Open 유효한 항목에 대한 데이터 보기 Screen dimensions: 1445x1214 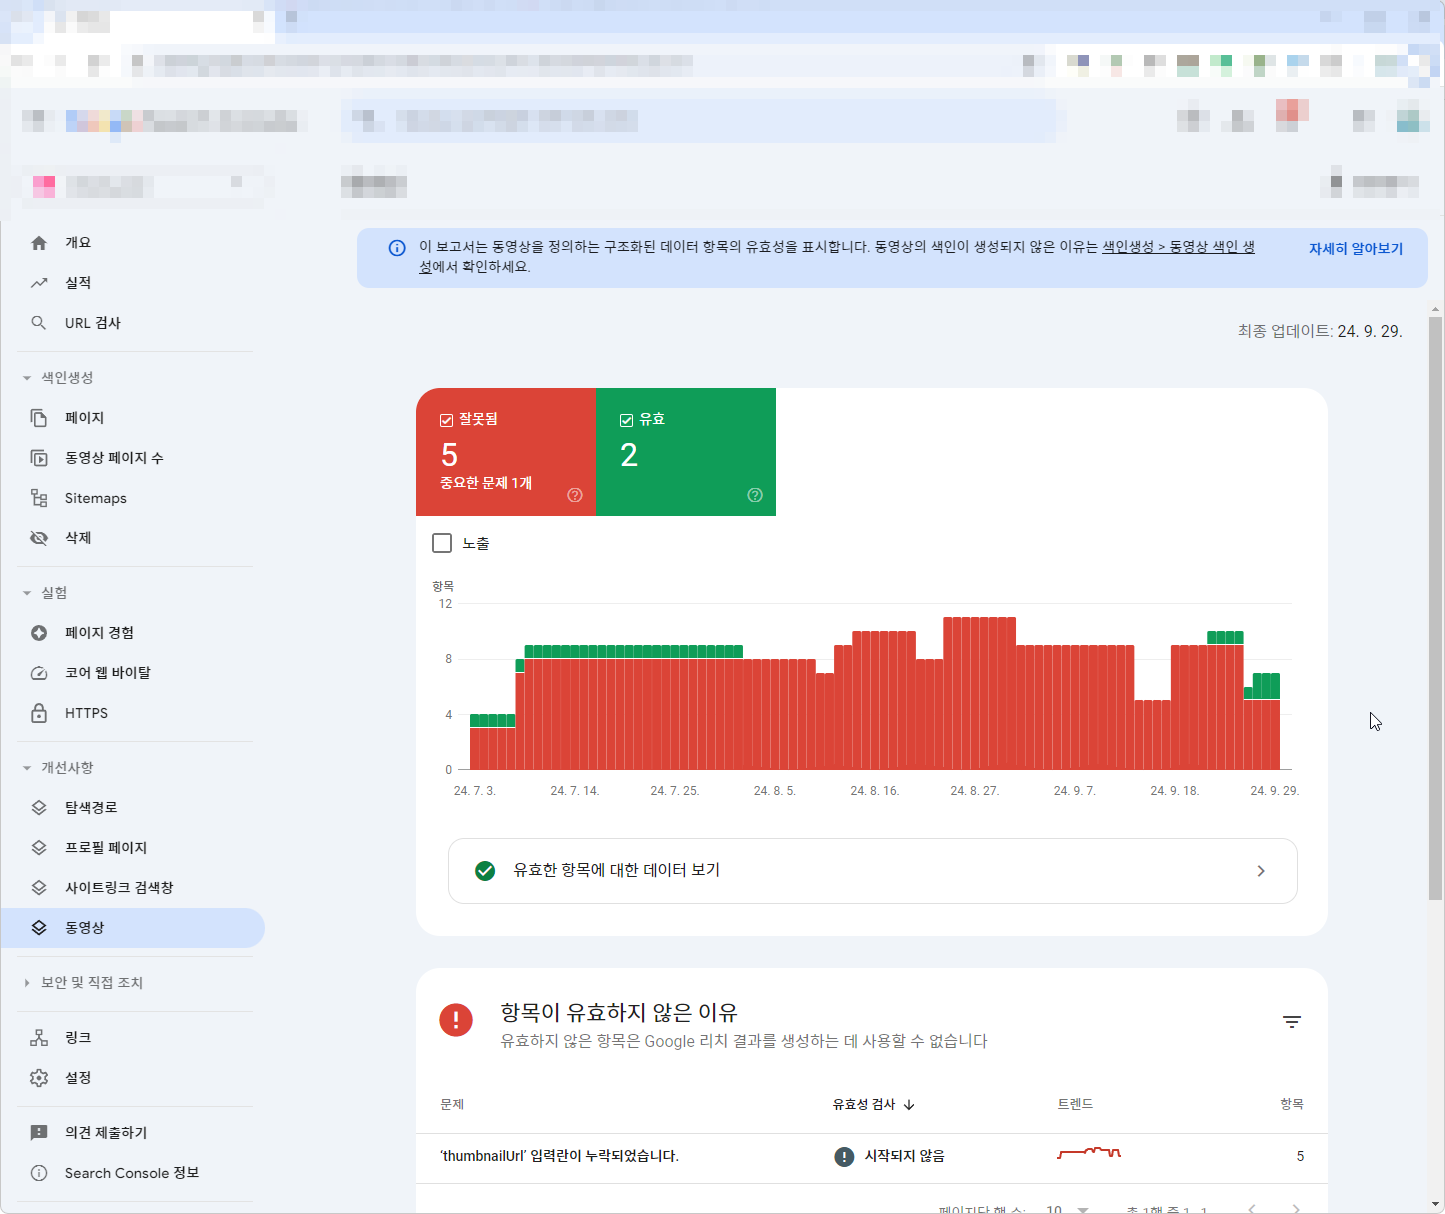(872, 871)
